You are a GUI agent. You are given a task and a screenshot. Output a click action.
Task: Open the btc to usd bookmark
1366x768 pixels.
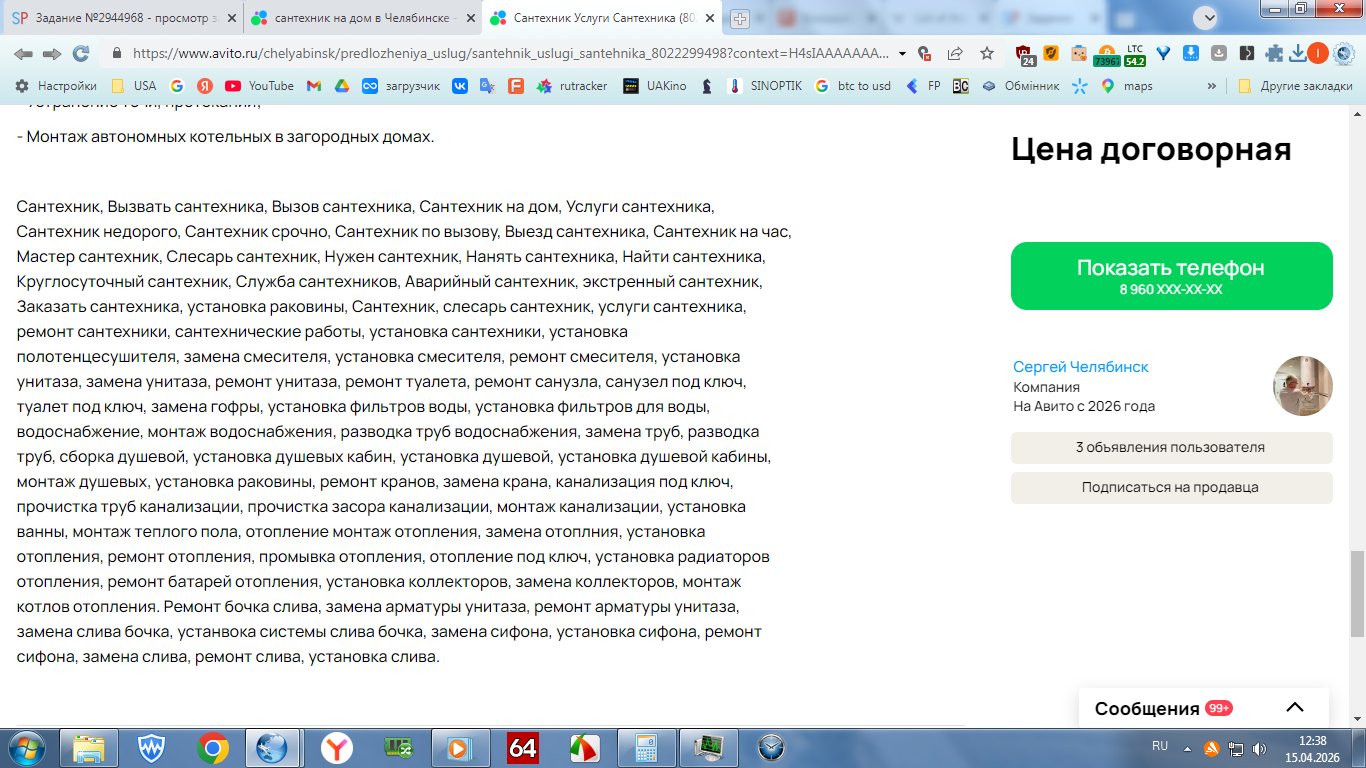[853, 86]
